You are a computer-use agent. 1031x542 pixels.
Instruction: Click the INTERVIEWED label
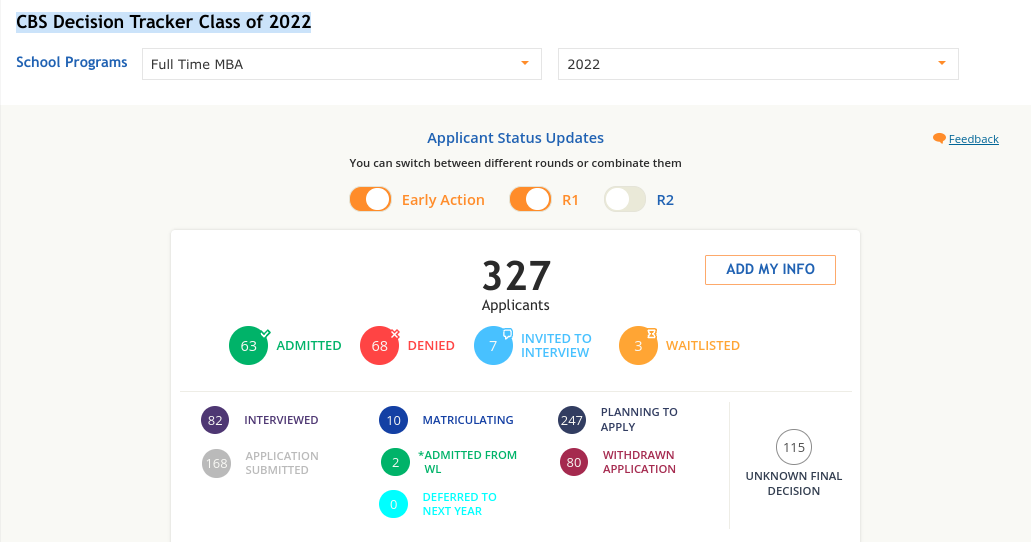[281, 420]
